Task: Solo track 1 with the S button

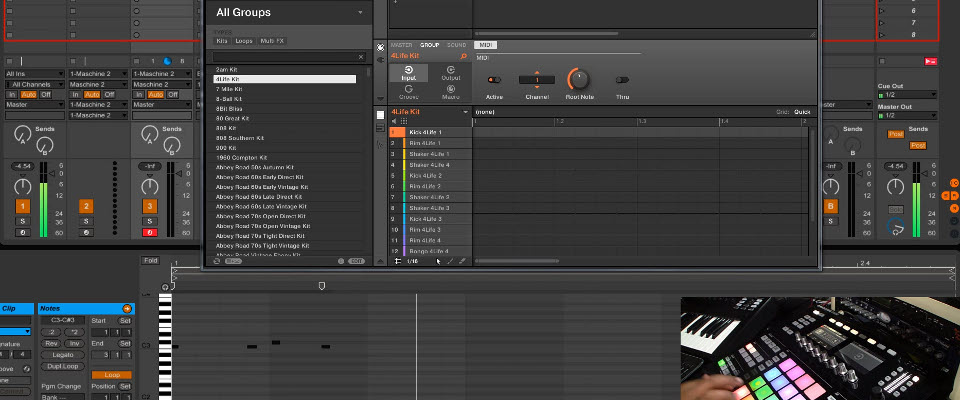Action: point(22,220)
